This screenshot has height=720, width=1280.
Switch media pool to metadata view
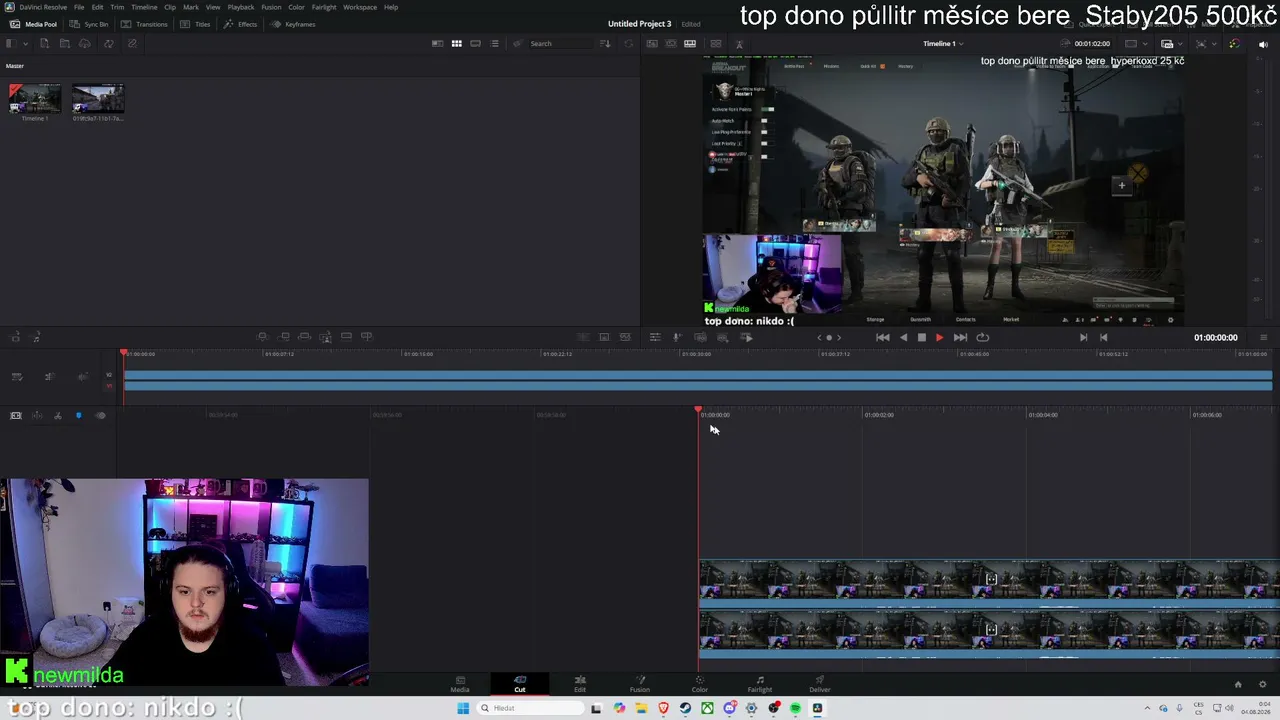(x=437, y=44)
